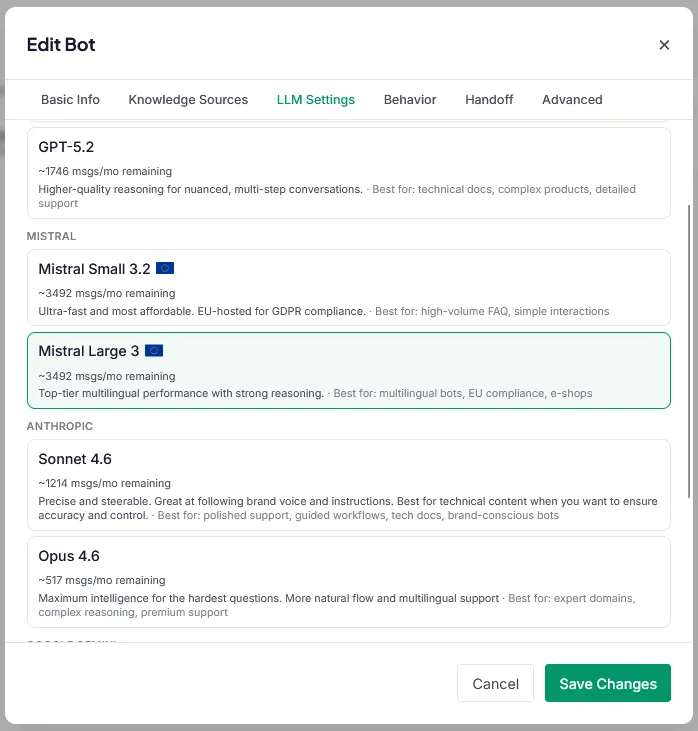Click 'Maximum intelligence for the hardest questions' text

tap(269, 598)
